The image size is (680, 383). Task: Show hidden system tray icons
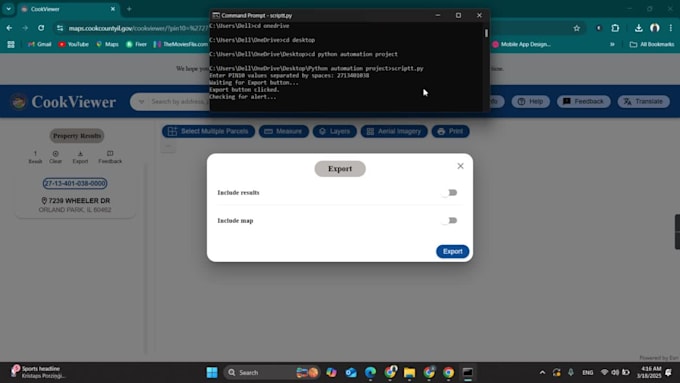[542, 372]
